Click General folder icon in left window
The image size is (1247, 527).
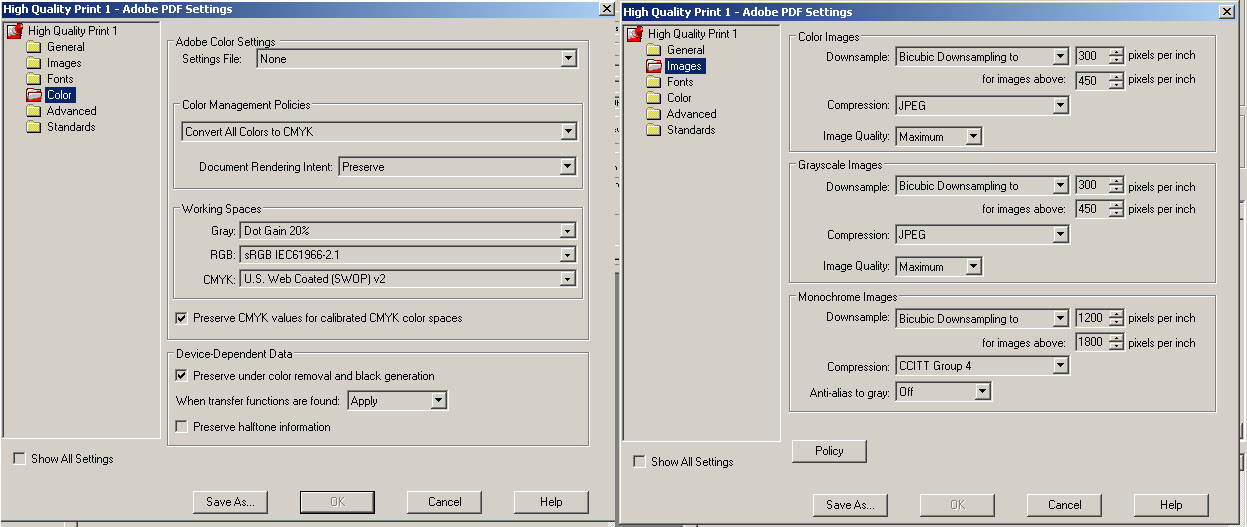click(x=33, y=47)
